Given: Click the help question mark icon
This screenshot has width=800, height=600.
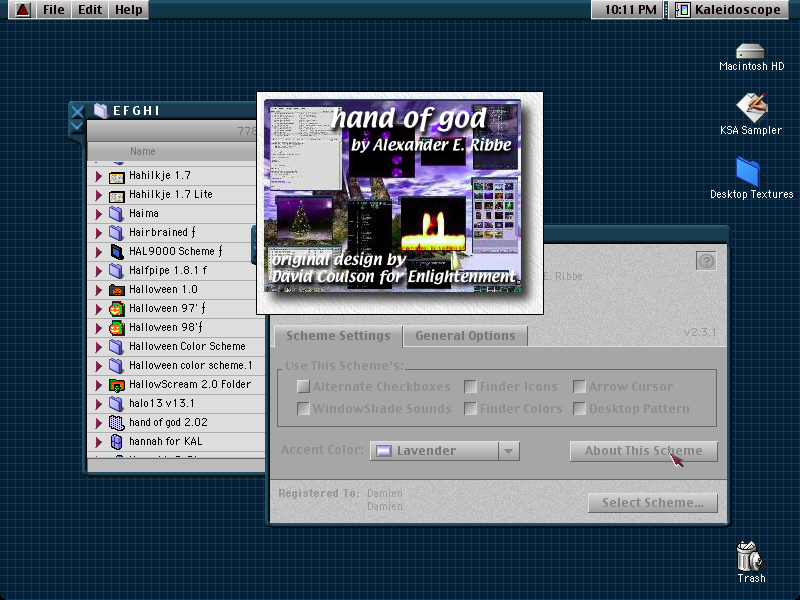Looking at the screenshot, I should pos(706,261).
